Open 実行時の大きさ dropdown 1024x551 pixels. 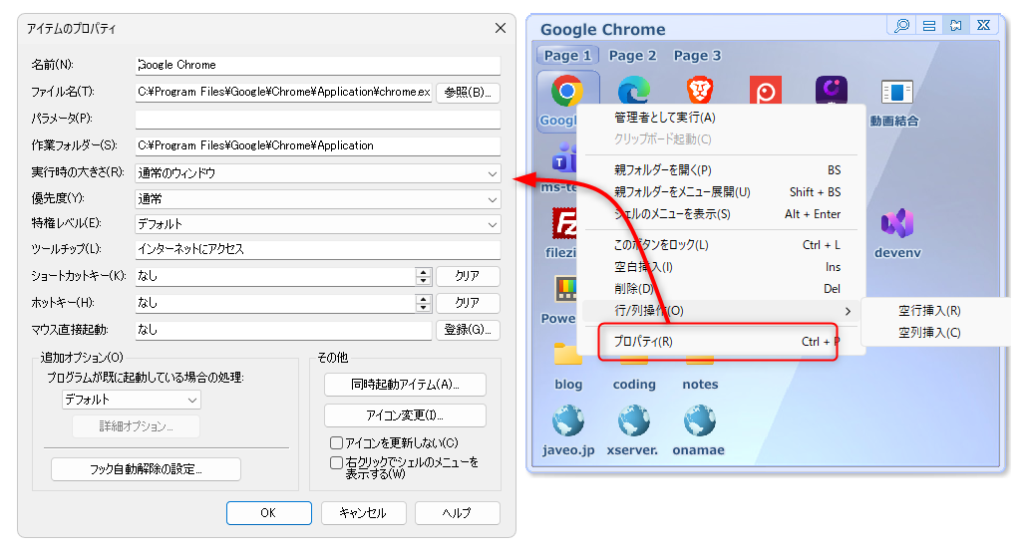(318, 173)
